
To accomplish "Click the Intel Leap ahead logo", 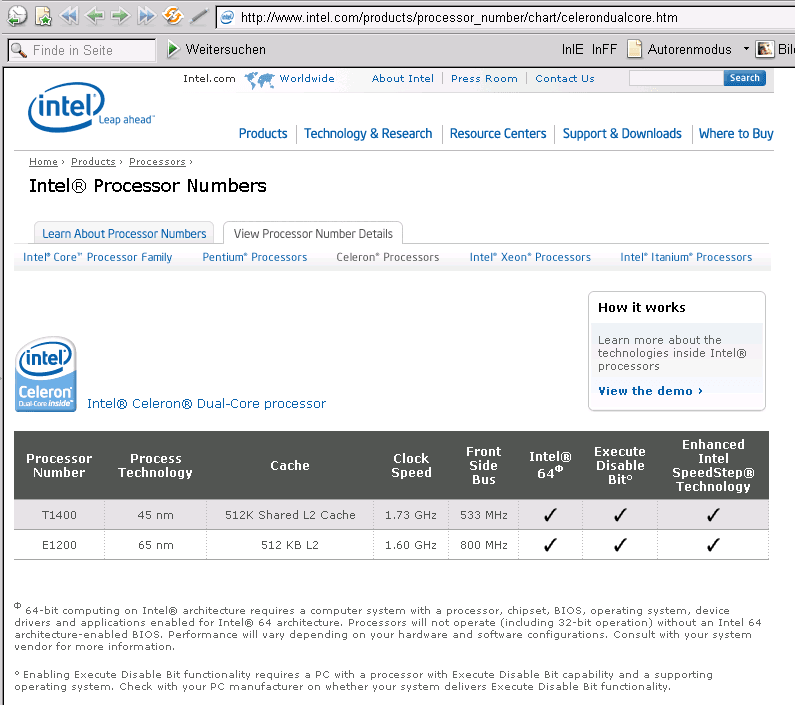I will [91, 108].
